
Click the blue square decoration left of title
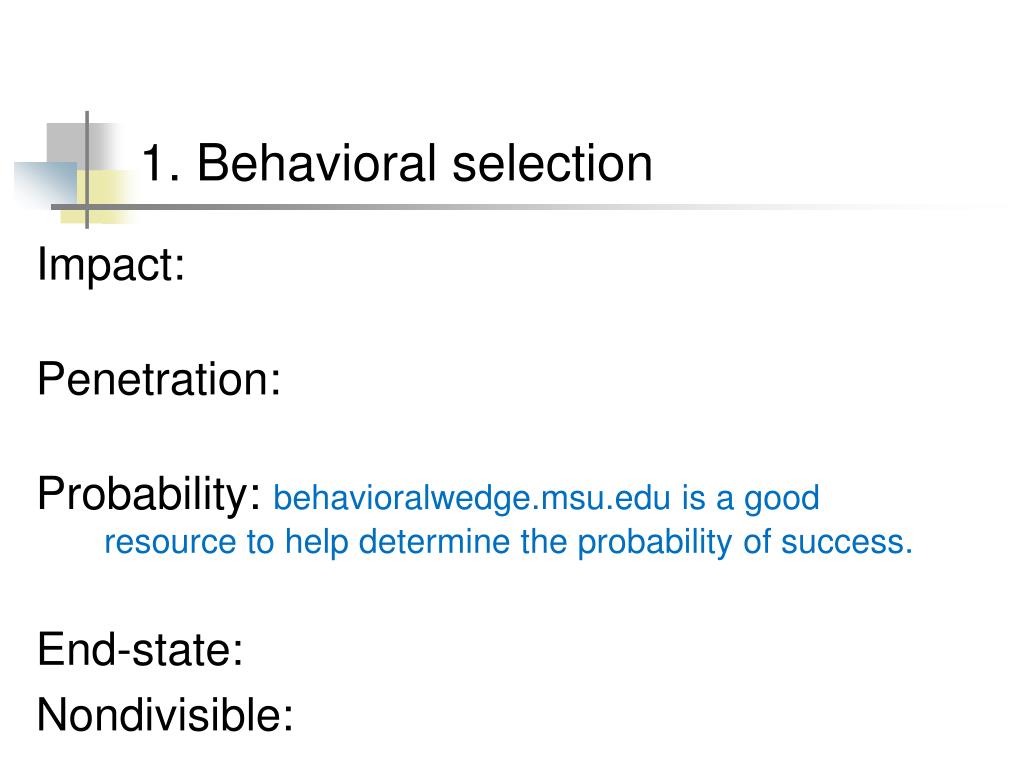pyautogui.click(x=46, y=184)
